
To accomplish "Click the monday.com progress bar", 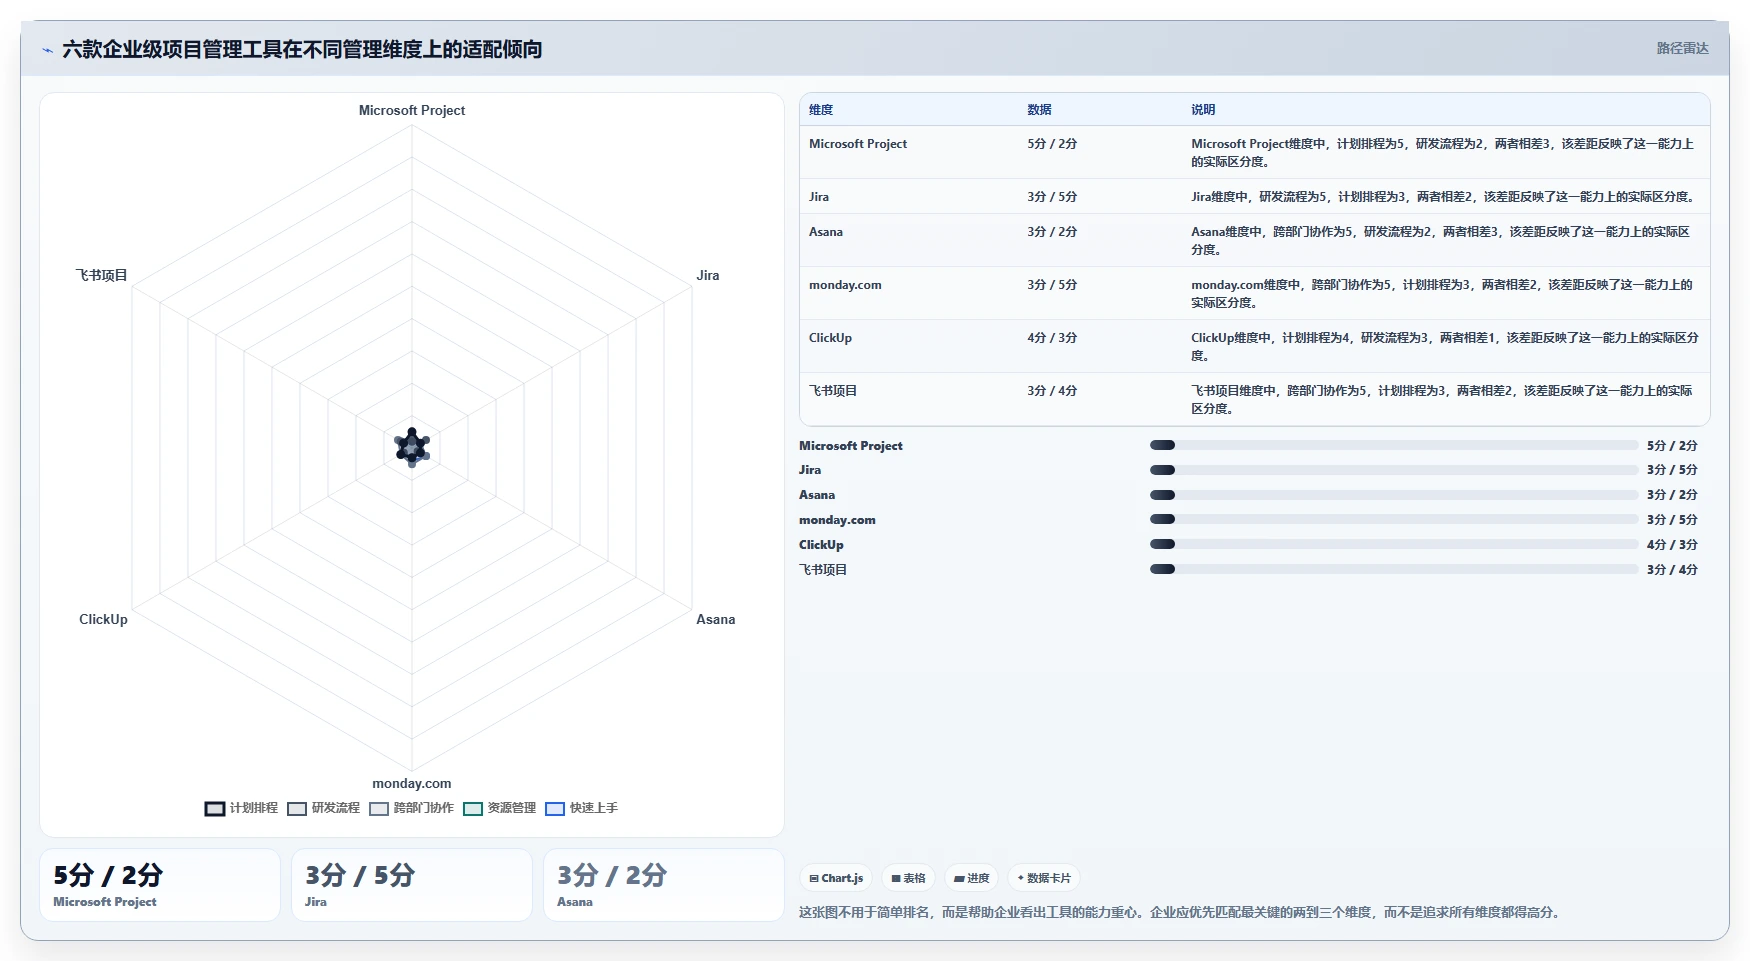I will tap(1394, 520).
